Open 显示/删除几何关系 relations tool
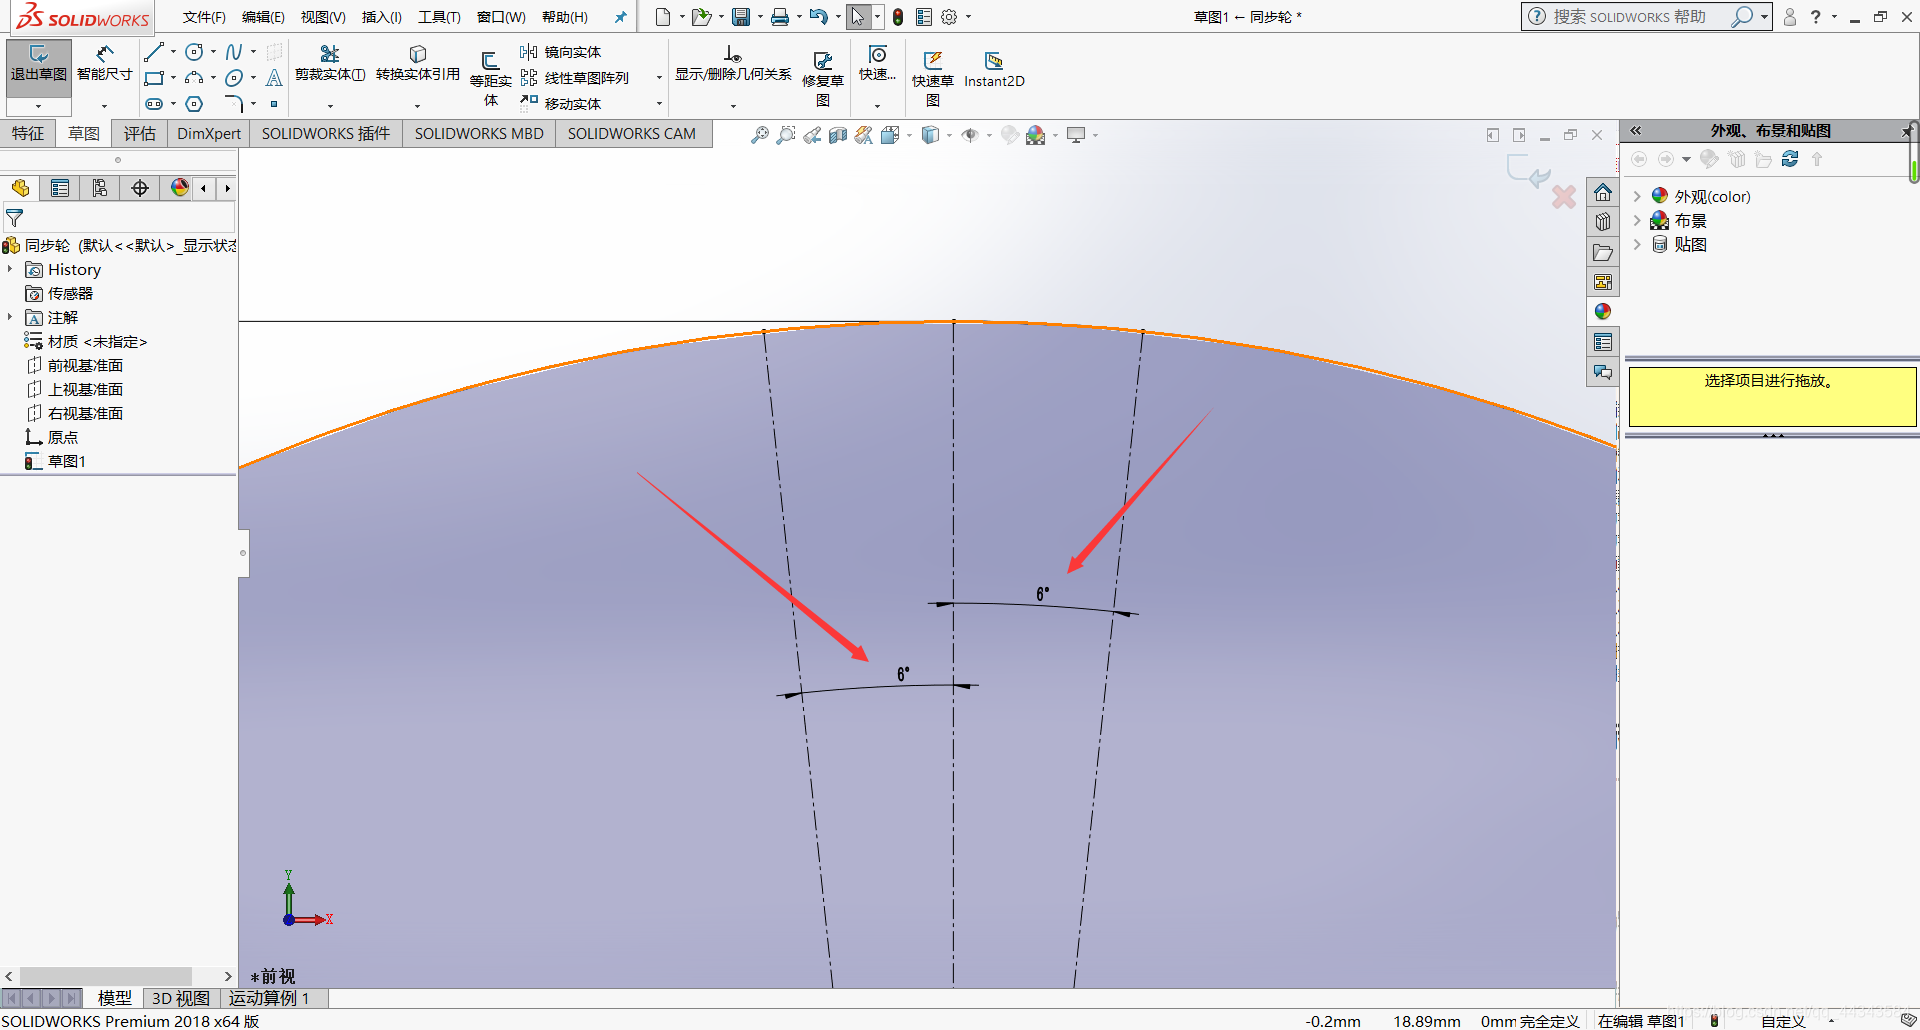 click(732, 63)
